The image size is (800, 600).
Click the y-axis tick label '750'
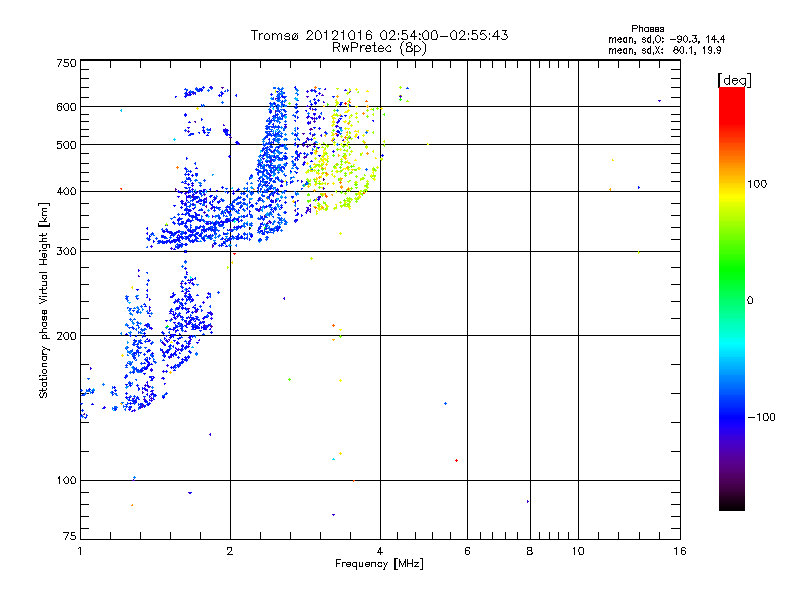click(x=66, y=63)
